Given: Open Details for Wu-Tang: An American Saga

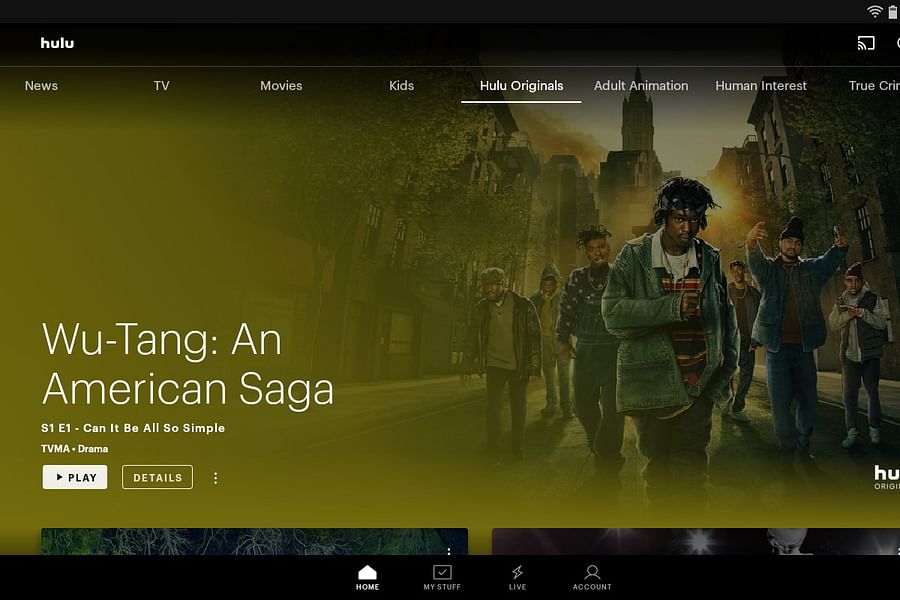Looking at the screenshot, I should [157, 477].
